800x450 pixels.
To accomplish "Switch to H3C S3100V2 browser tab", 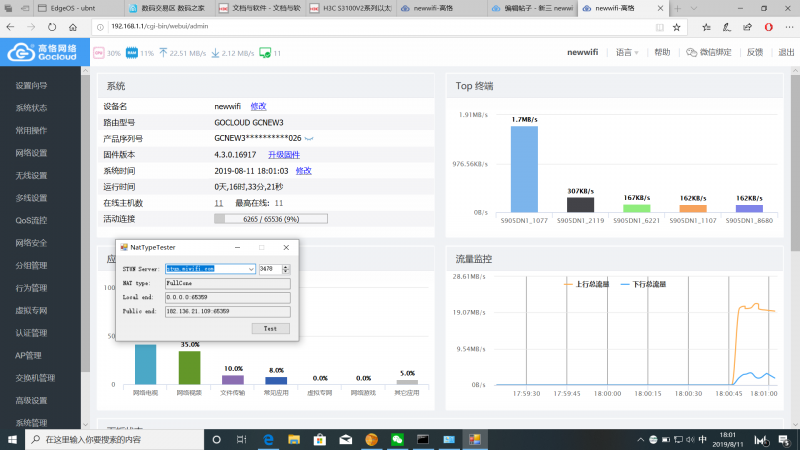I will pyautogui.click(x=352, y=8).
